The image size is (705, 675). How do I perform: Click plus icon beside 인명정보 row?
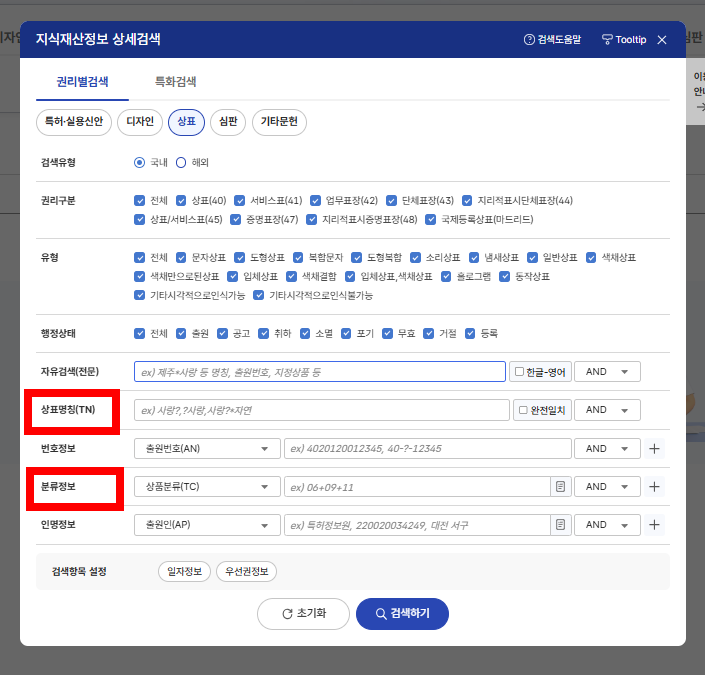pyautogui.click(x=655, y=525)
